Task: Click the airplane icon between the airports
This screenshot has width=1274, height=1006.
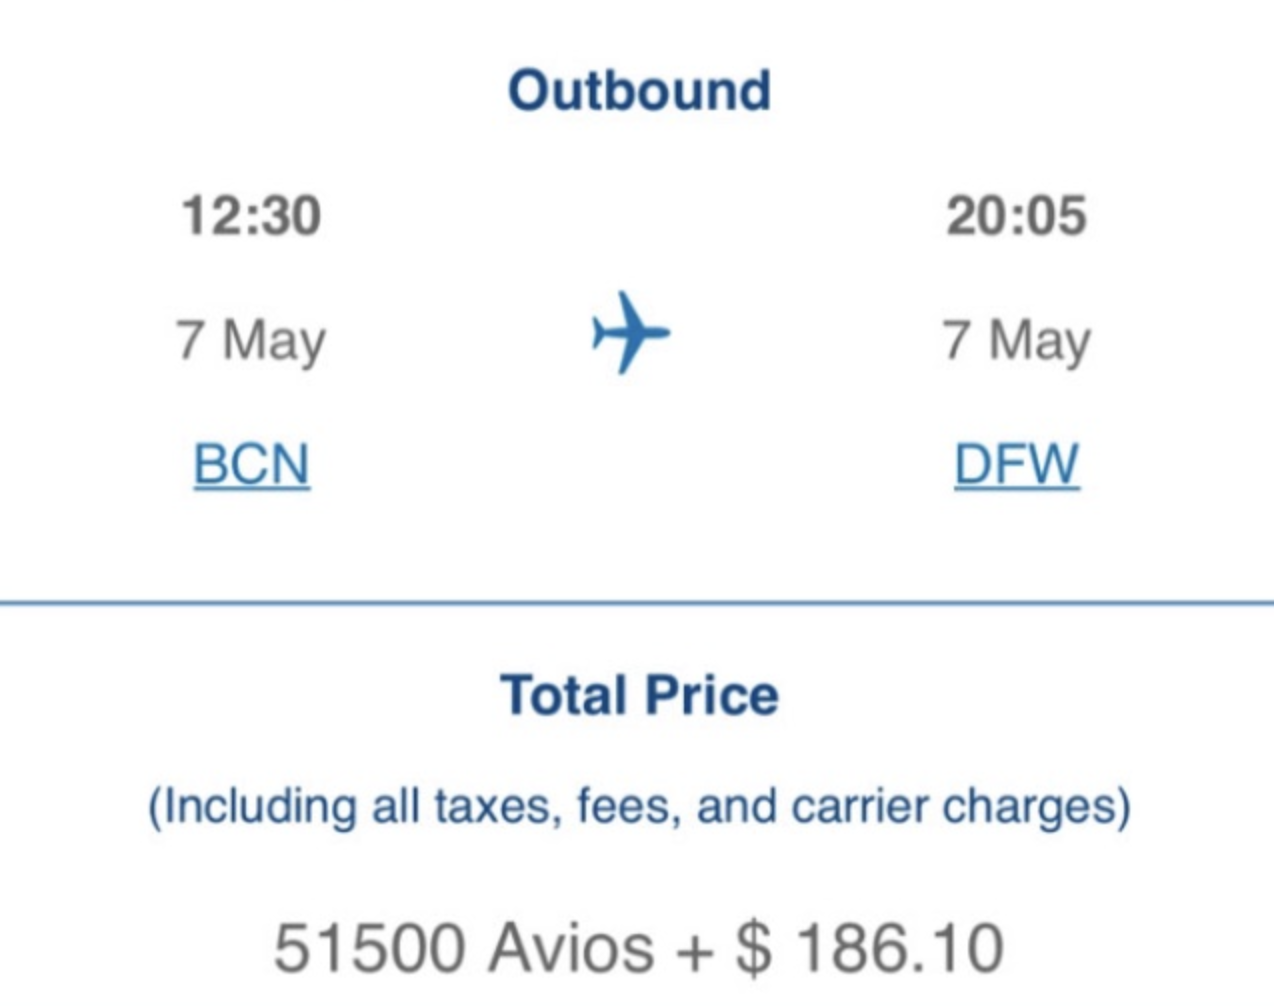Action: tap(630, 333)
